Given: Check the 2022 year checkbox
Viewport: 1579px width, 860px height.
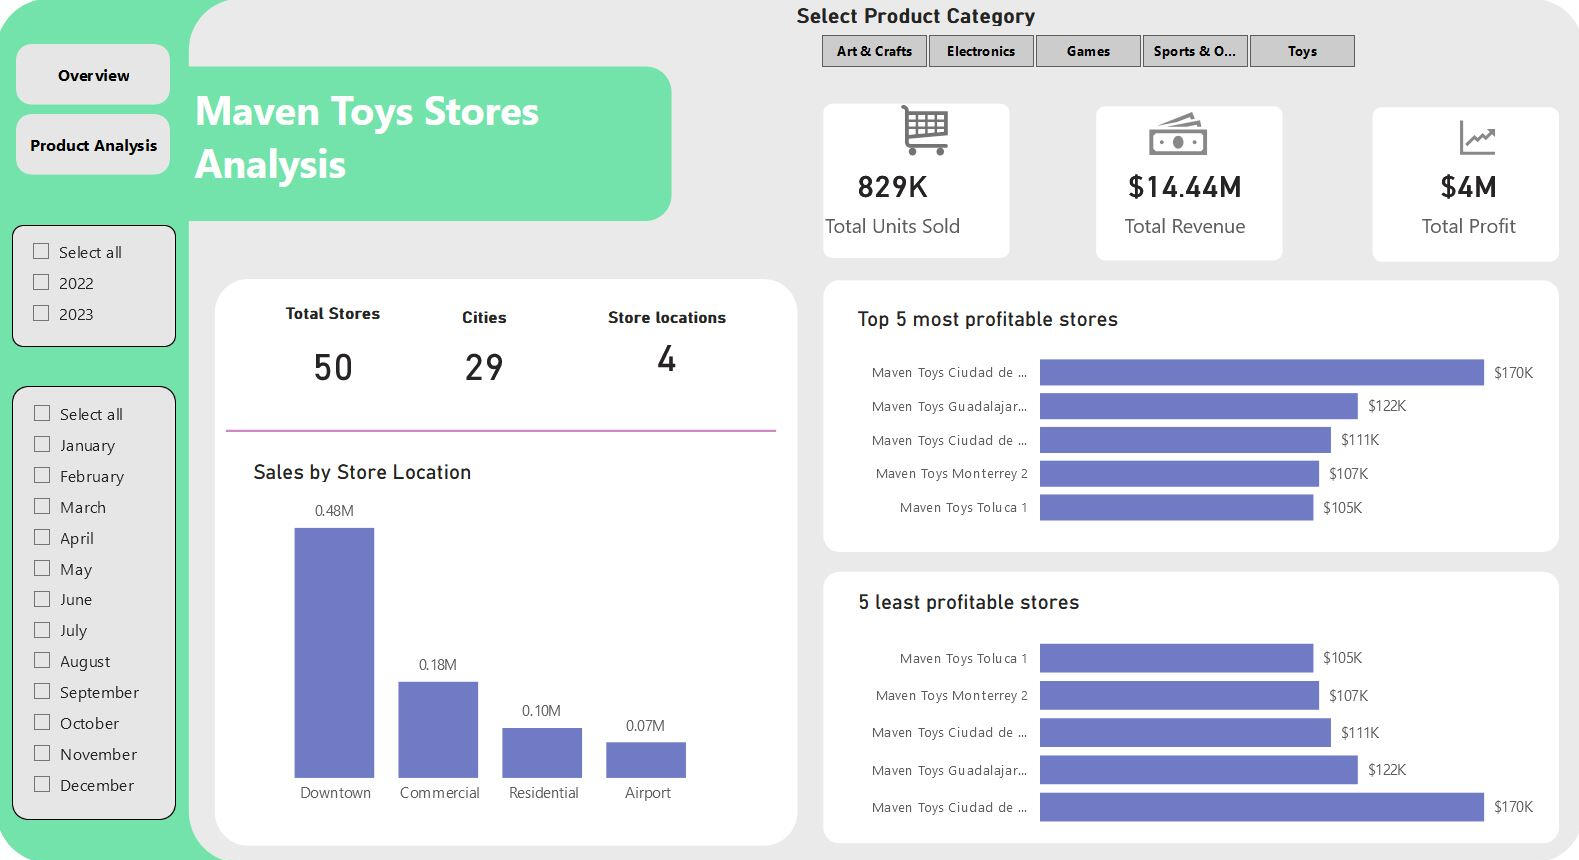Looking at the screenshot, I should click(41, 283).
